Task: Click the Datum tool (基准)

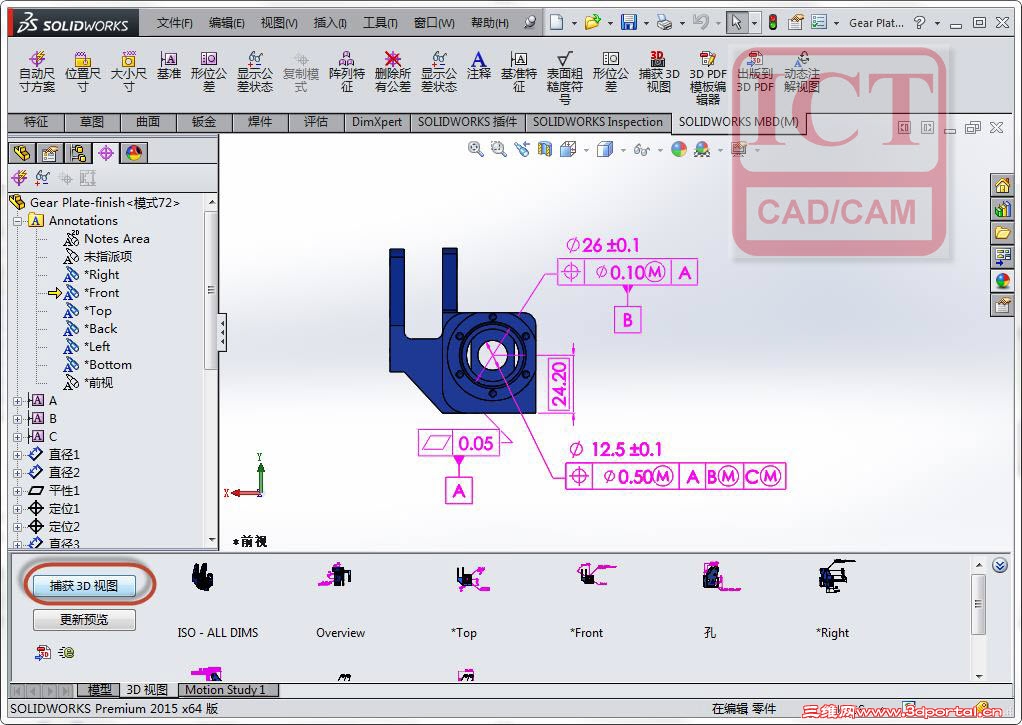Action: click(169, 66)
